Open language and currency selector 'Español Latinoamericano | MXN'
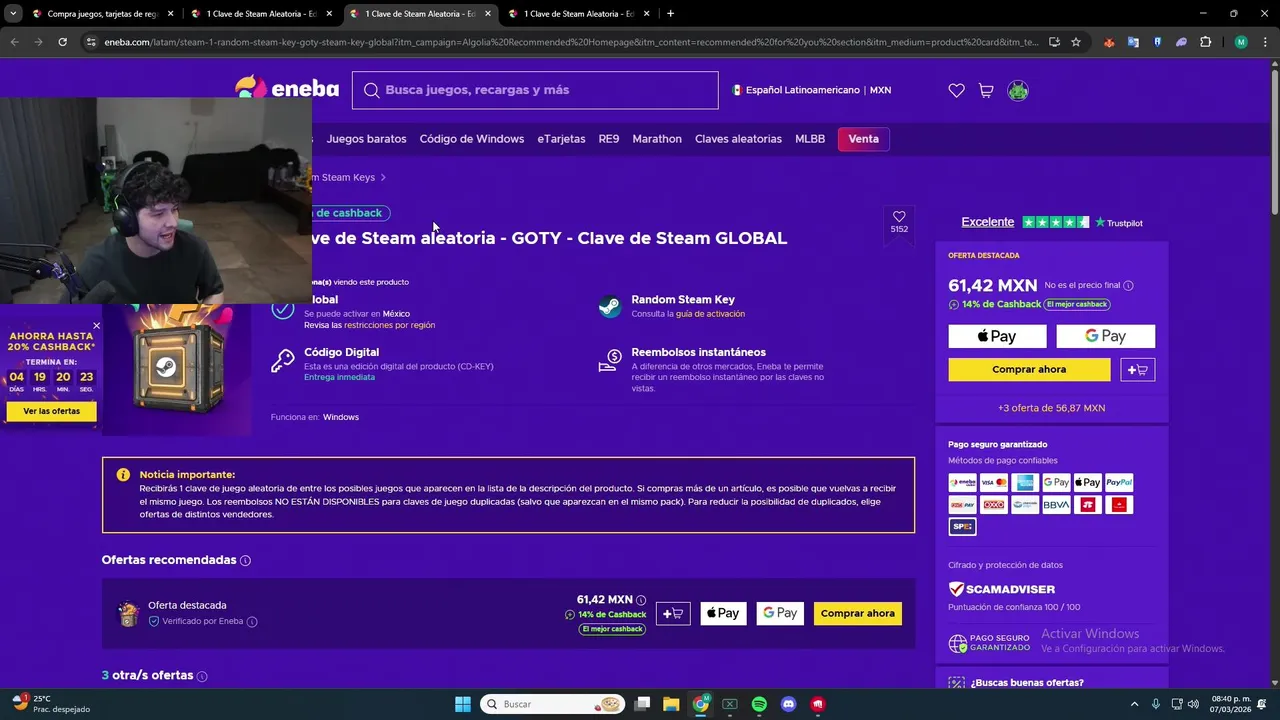 click(x=811, y=90)
